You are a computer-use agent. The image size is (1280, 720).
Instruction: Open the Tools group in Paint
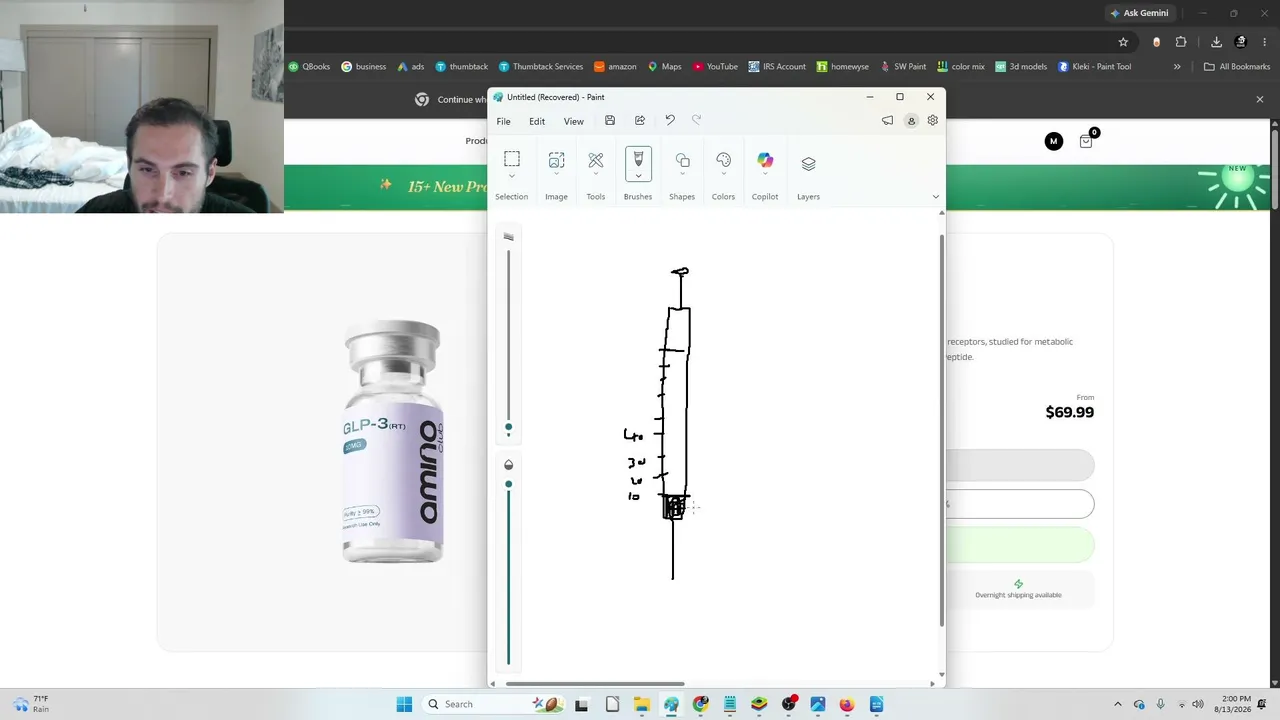[x=596, y=159]
